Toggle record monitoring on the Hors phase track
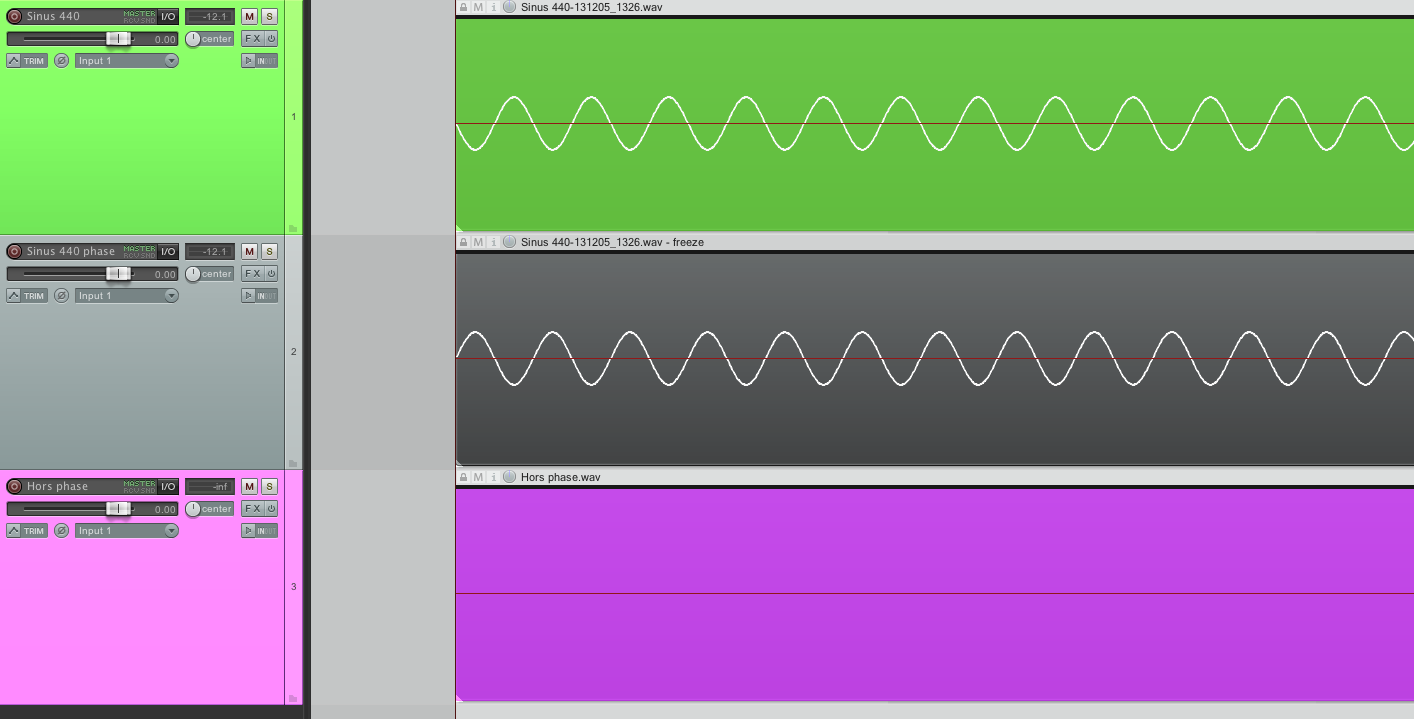The height and width of the screenshot is (719, 1414). click(x=248, y=530)
